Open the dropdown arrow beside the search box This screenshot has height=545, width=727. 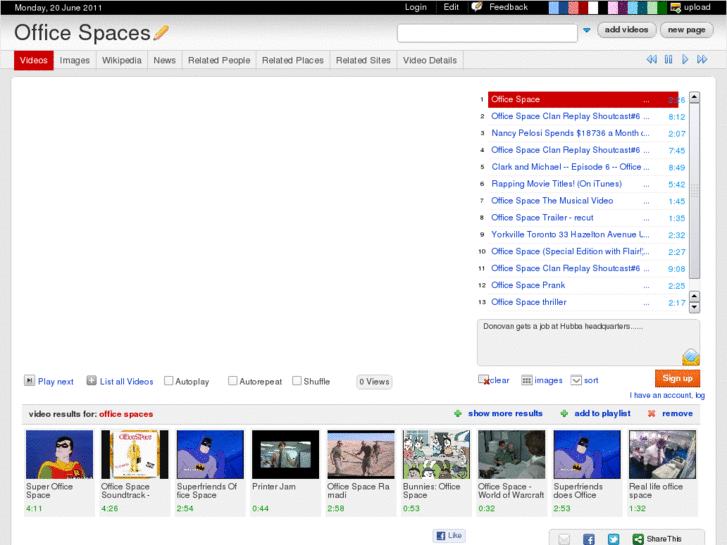(x=587, y=31)
